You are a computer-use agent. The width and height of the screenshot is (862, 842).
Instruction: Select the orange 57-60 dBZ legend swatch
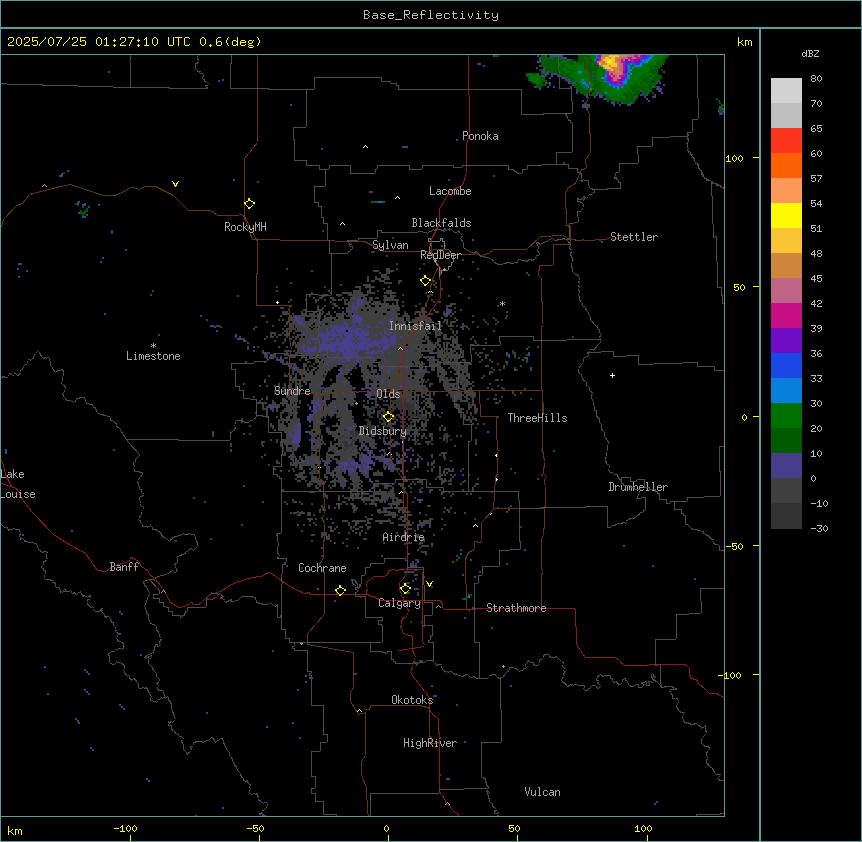786,165
